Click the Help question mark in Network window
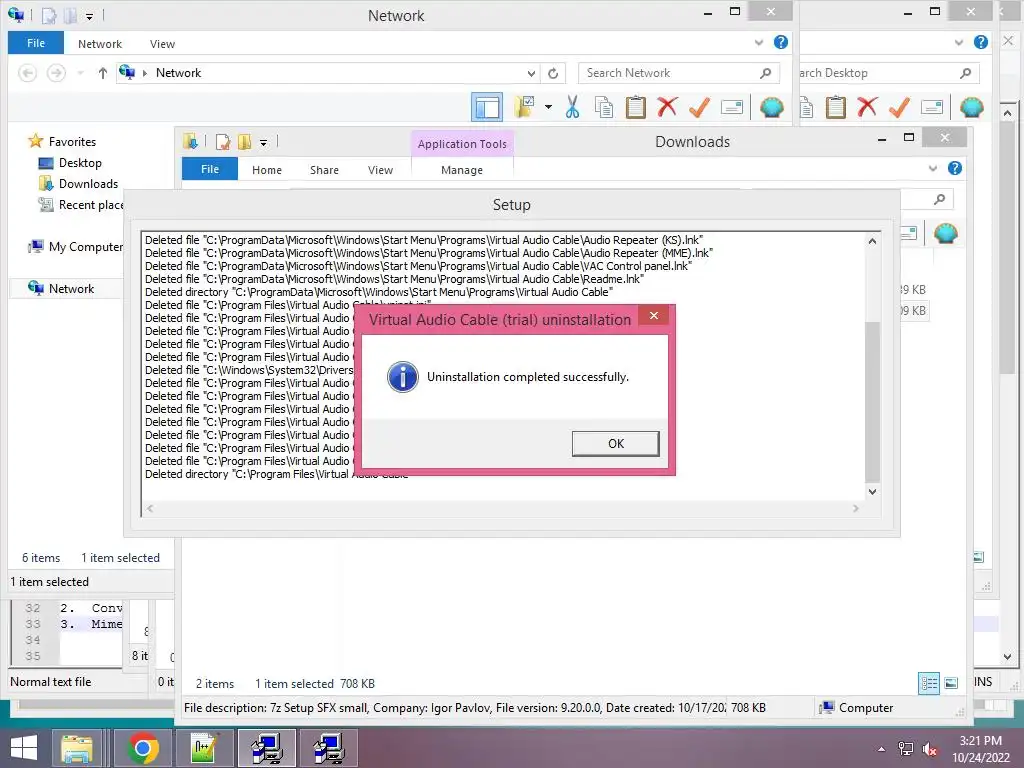This screenshot has height=768, width=1024. click(x=780, y=42)
